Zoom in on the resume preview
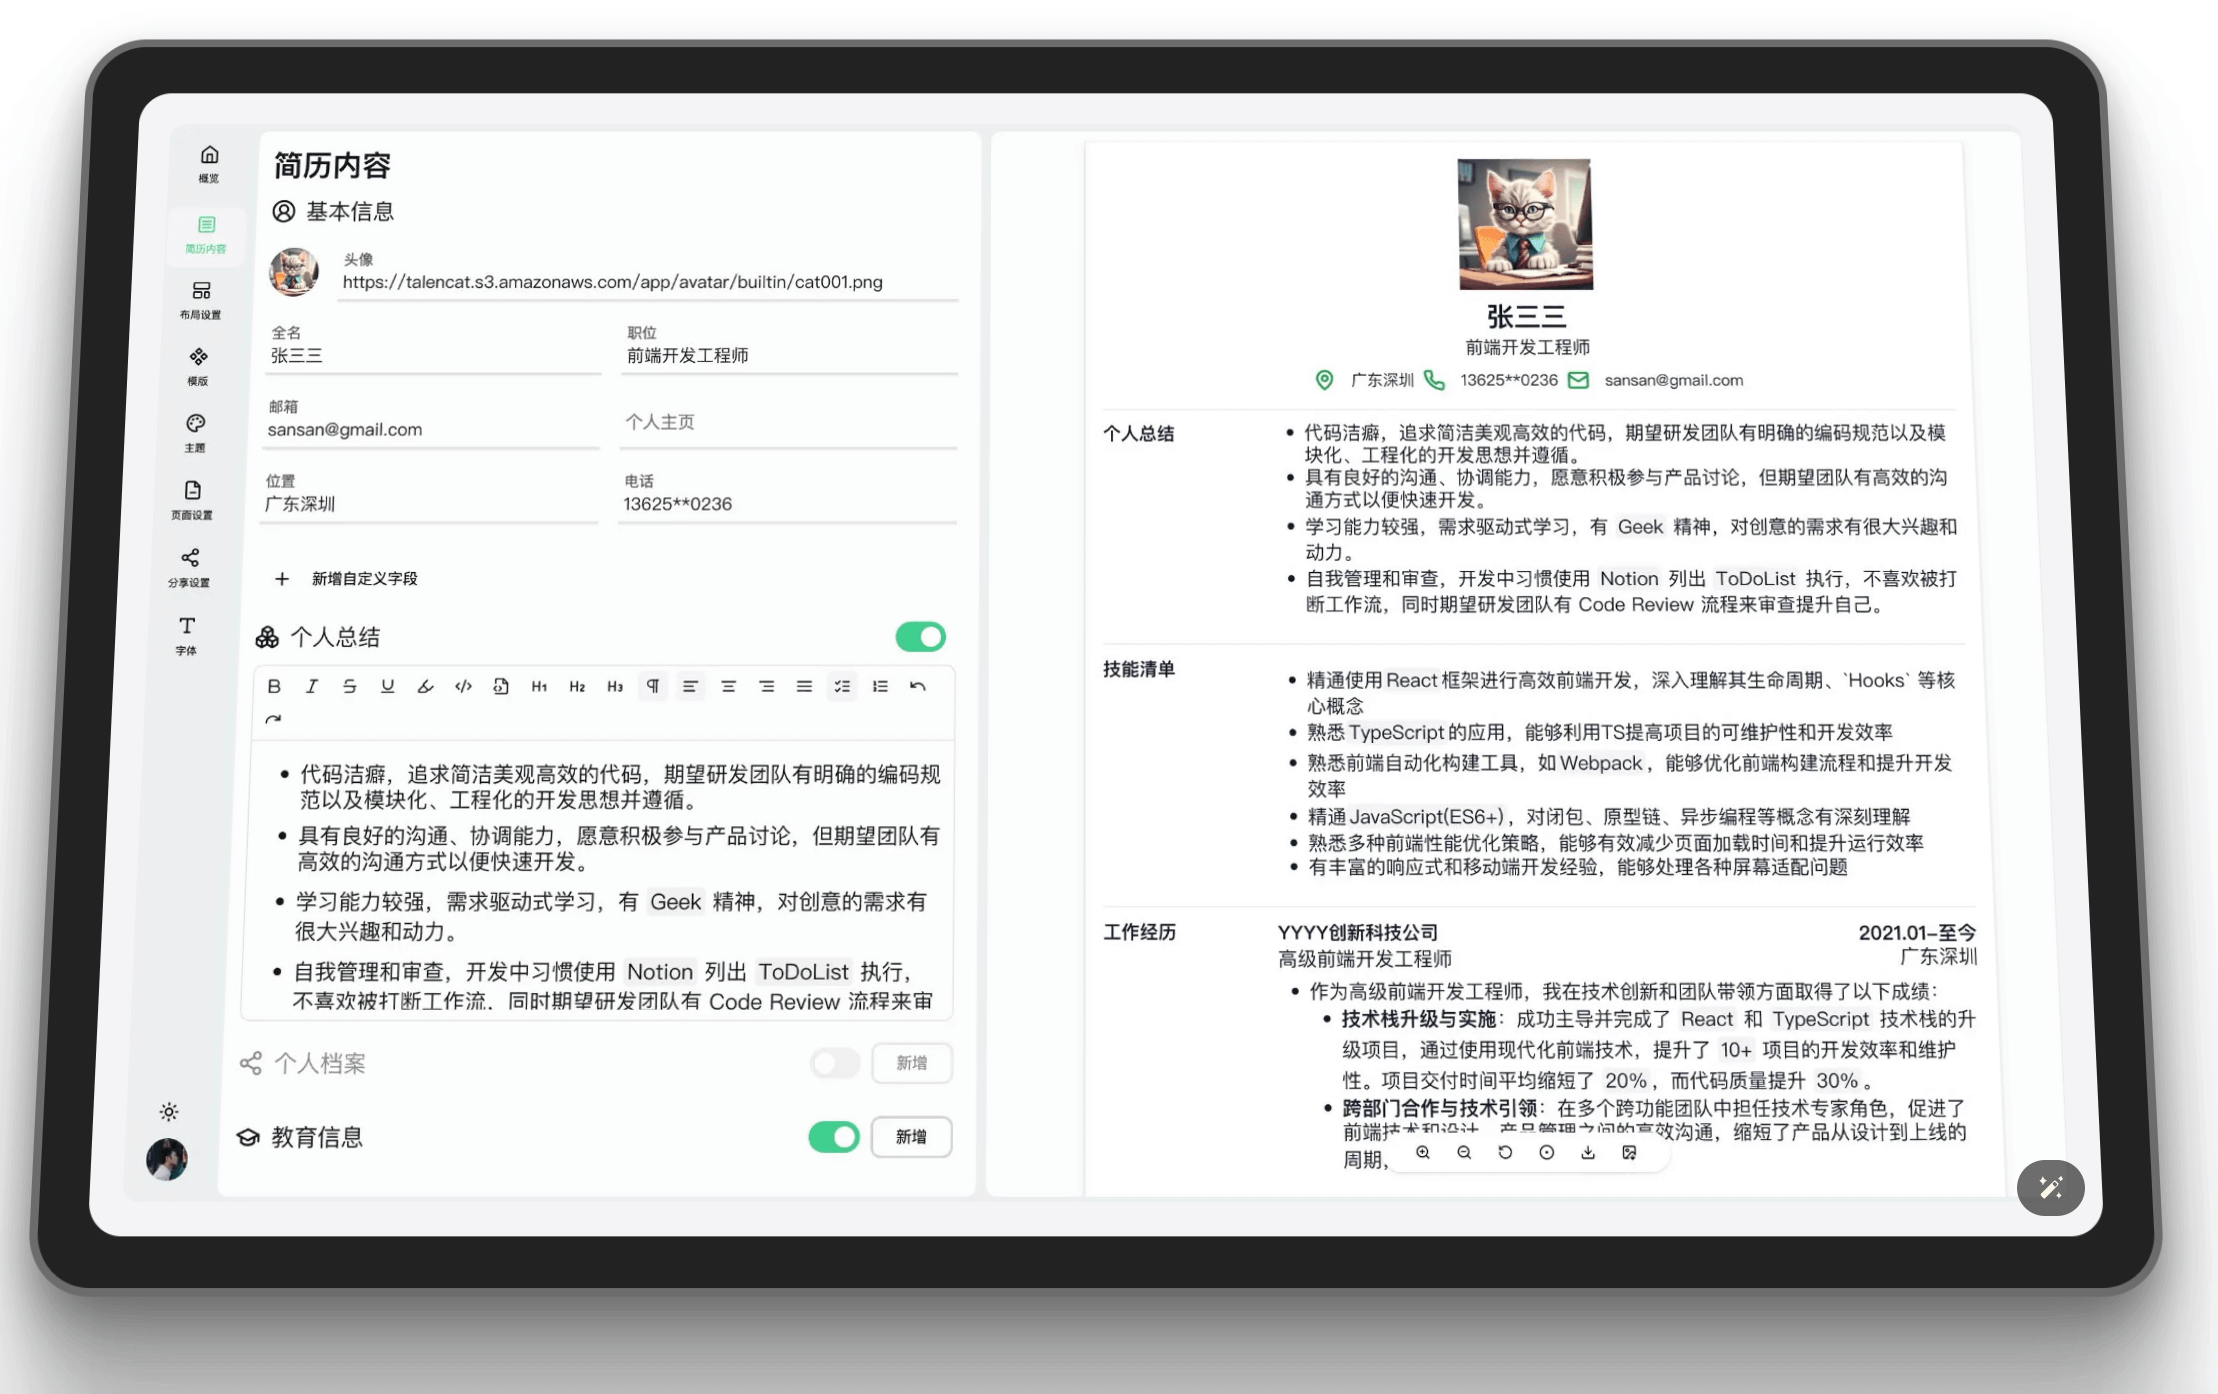 (x=1422, y=1152)
